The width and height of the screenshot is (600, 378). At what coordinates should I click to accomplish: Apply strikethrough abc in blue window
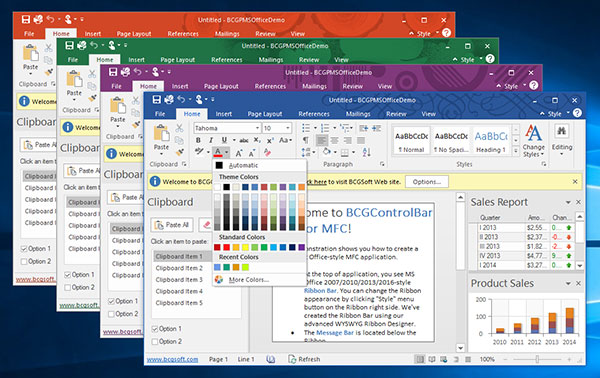click(x=244, y=140)
